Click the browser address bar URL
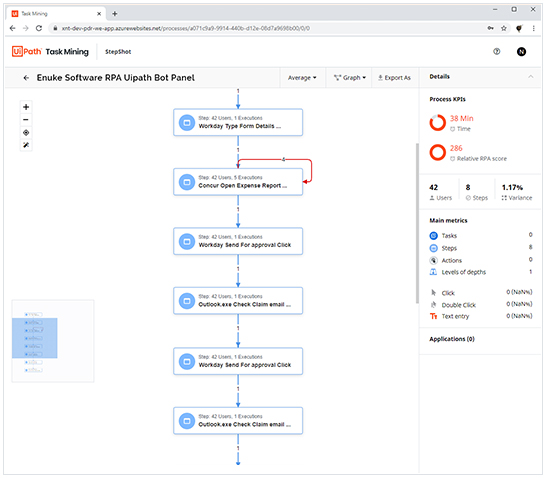Viewport: 546px width, 478px height. (x=186, y=28)
